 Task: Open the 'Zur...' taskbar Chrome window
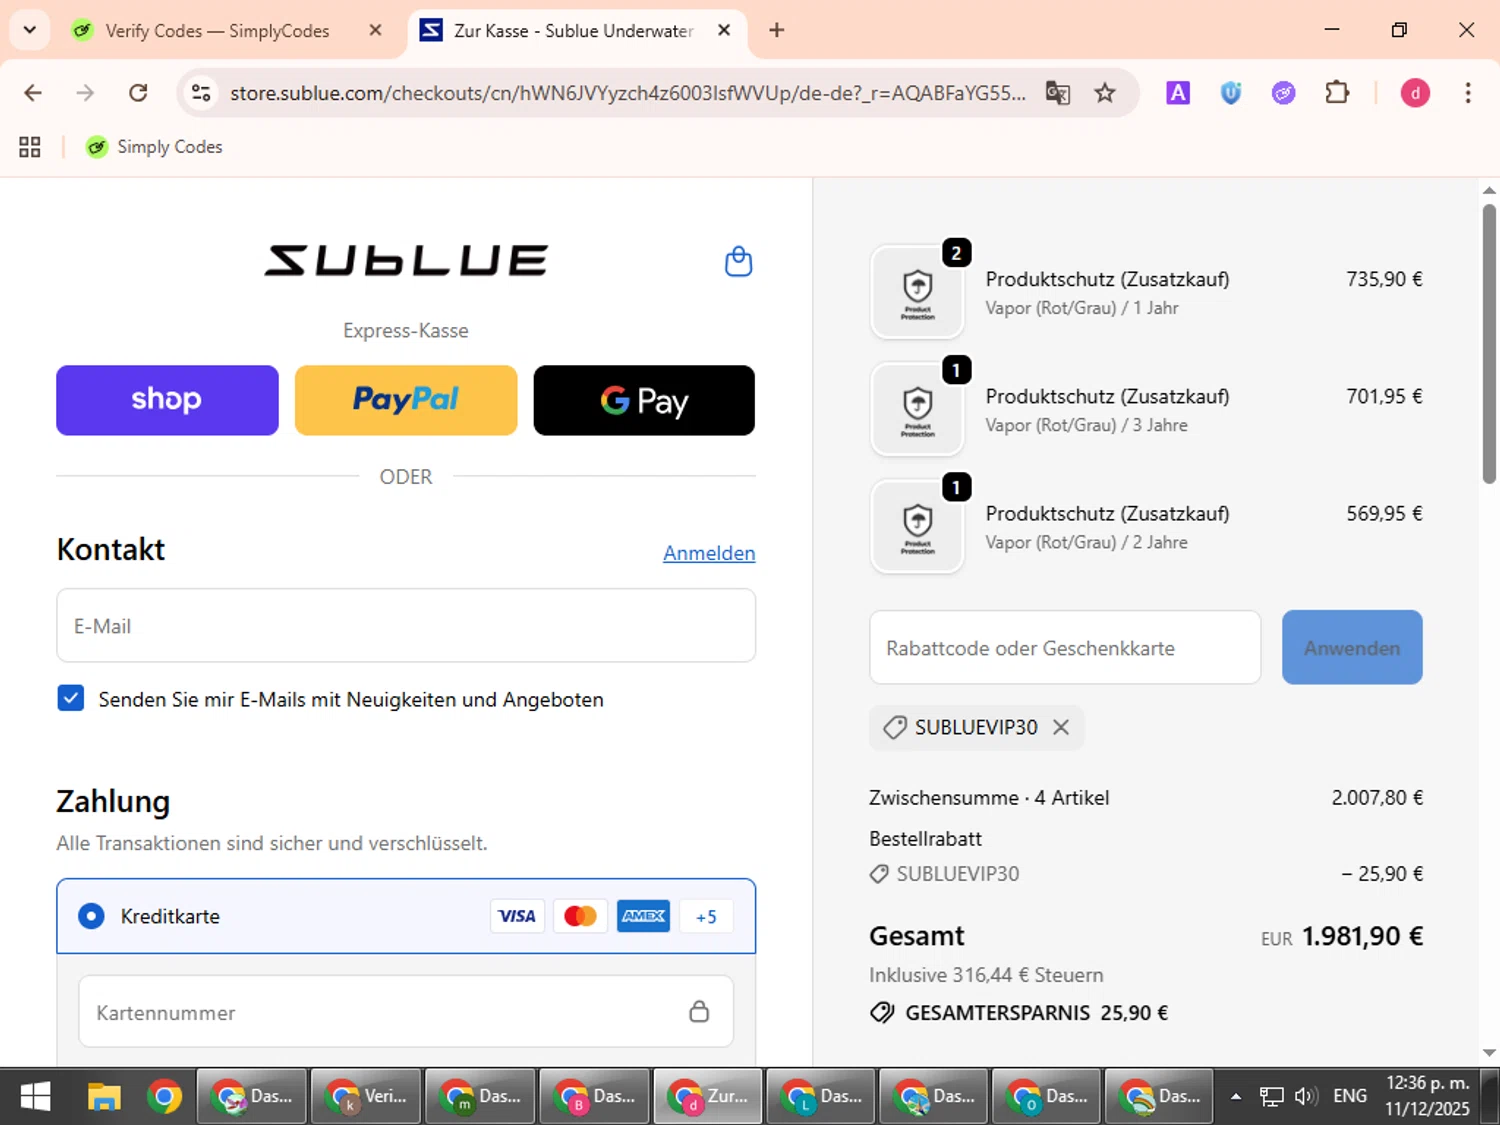[708, 1097]
